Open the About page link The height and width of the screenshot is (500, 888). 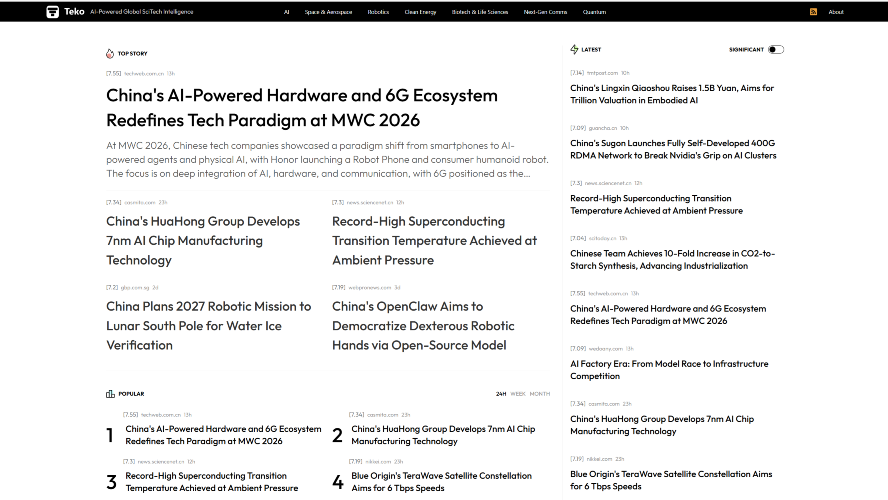836,12
